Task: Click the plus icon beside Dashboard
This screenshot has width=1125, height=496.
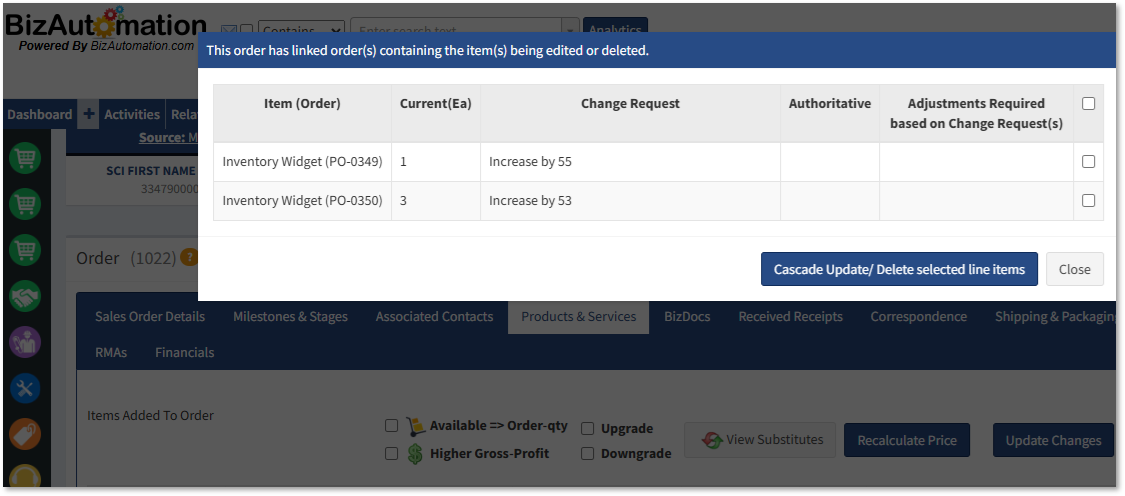Action: (88, 114)
